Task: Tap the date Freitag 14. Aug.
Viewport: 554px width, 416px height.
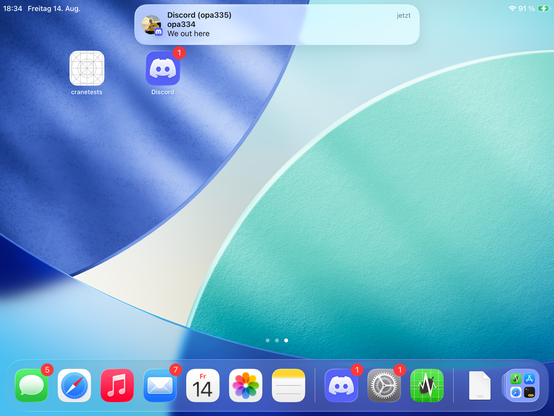Action: [x=54, y=8]
